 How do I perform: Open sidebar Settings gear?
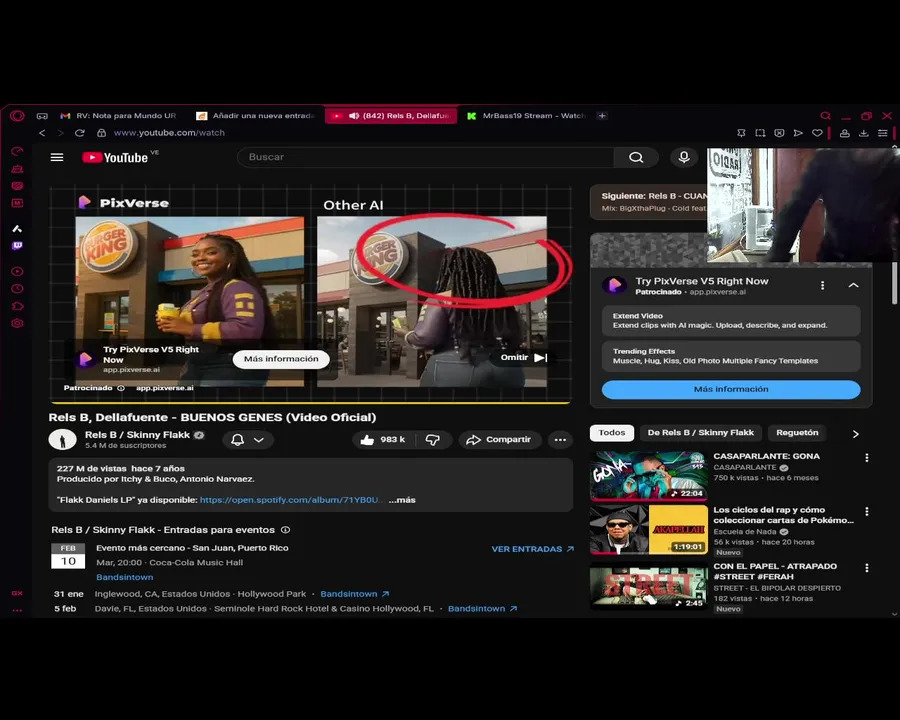click(17, 323)
